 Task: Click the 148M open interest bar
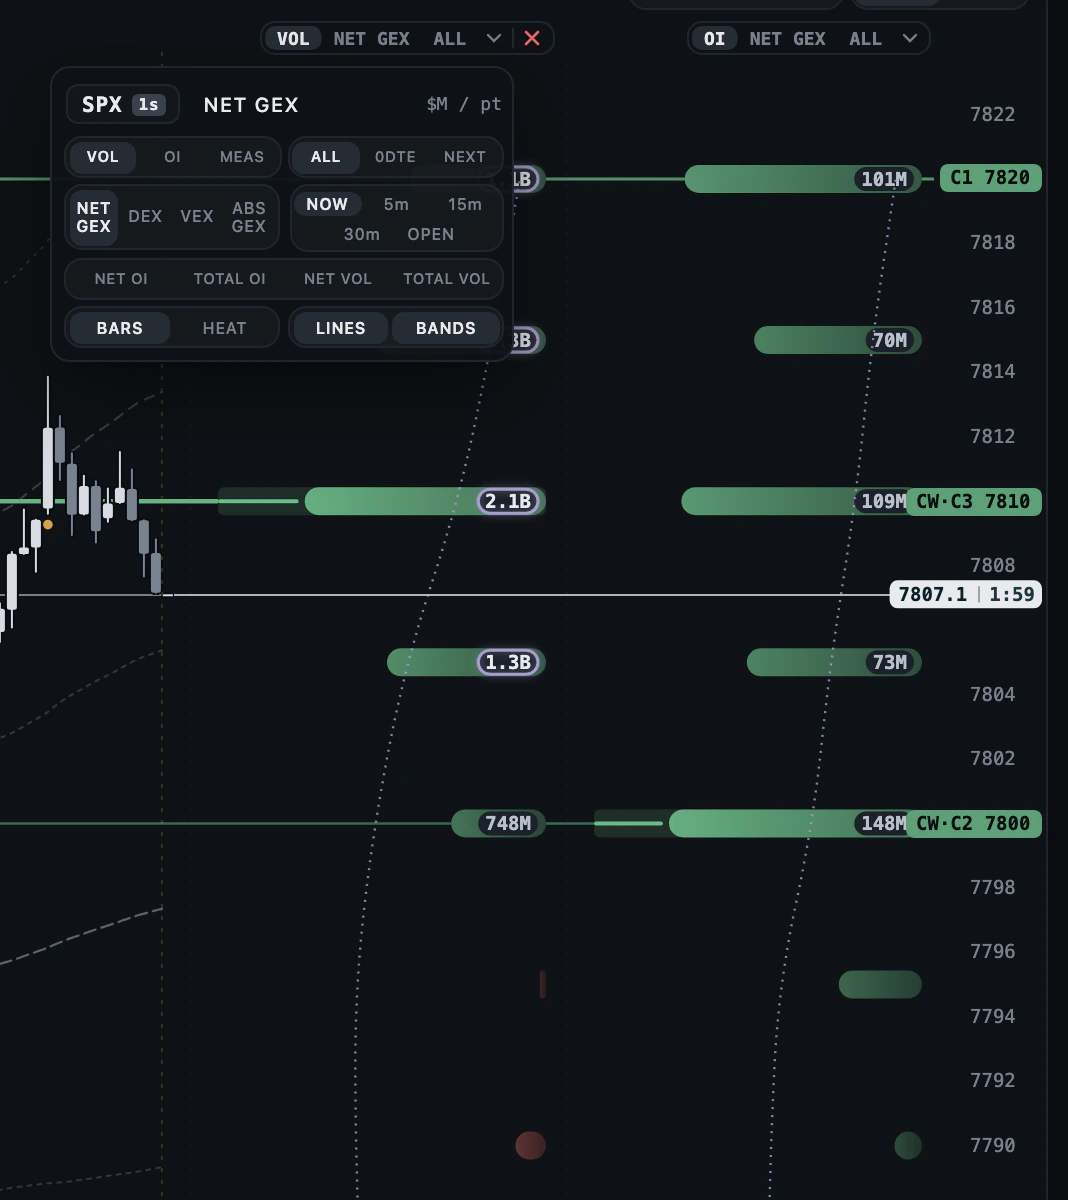(794, 823)
